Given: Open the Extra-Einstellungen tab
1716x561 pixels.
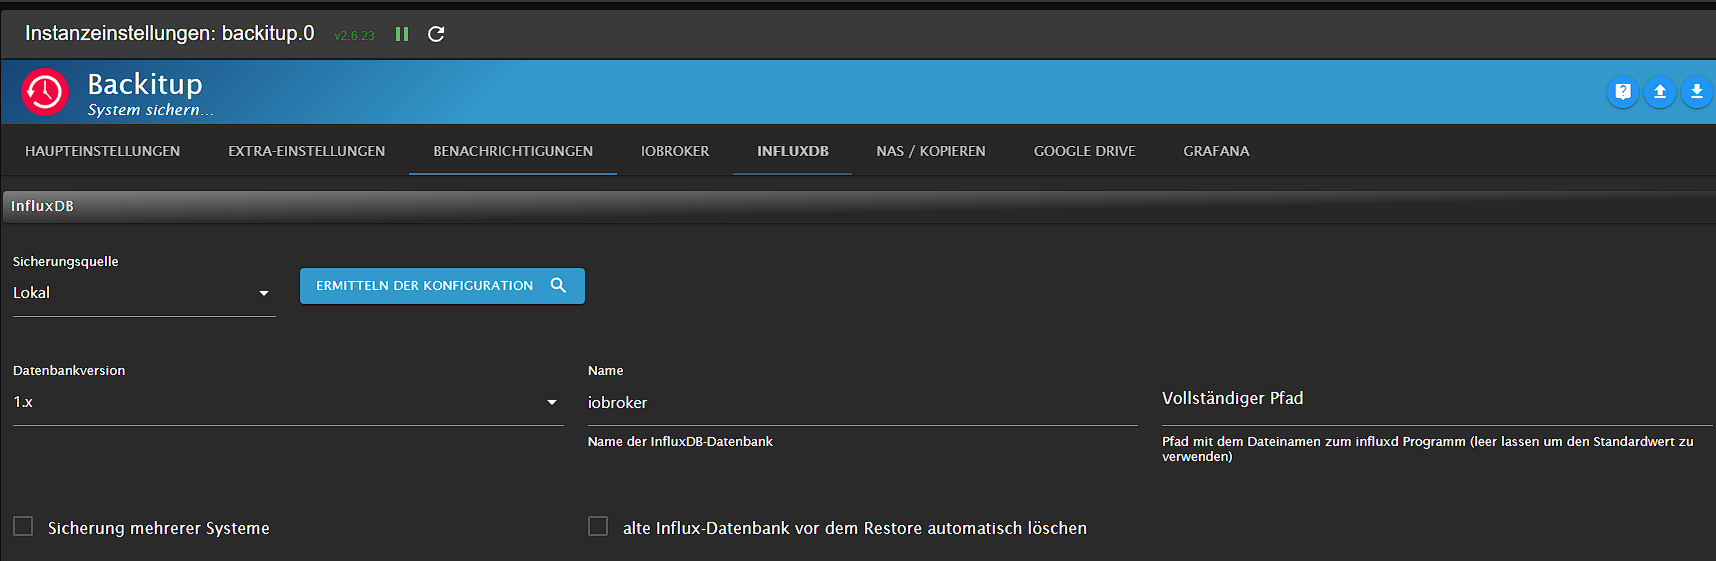Looking at the screenshot, I should coord(306,151).
